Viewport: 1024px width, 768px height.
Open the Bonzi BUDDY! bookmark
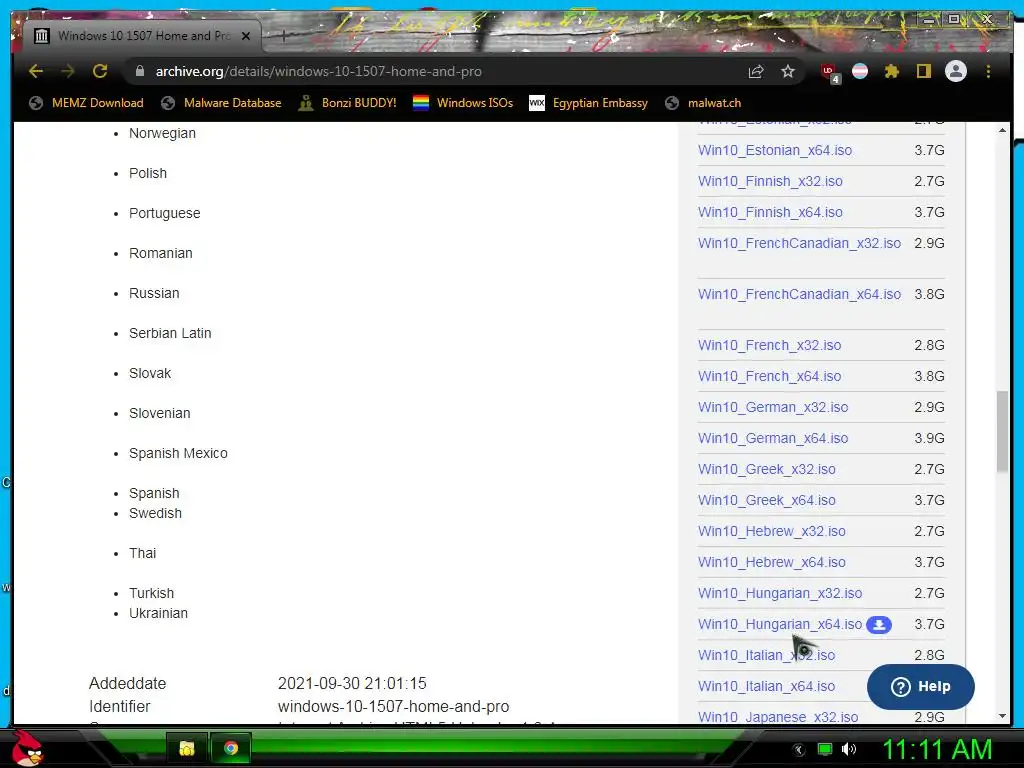pyautogui.click(x=347, y=103)
